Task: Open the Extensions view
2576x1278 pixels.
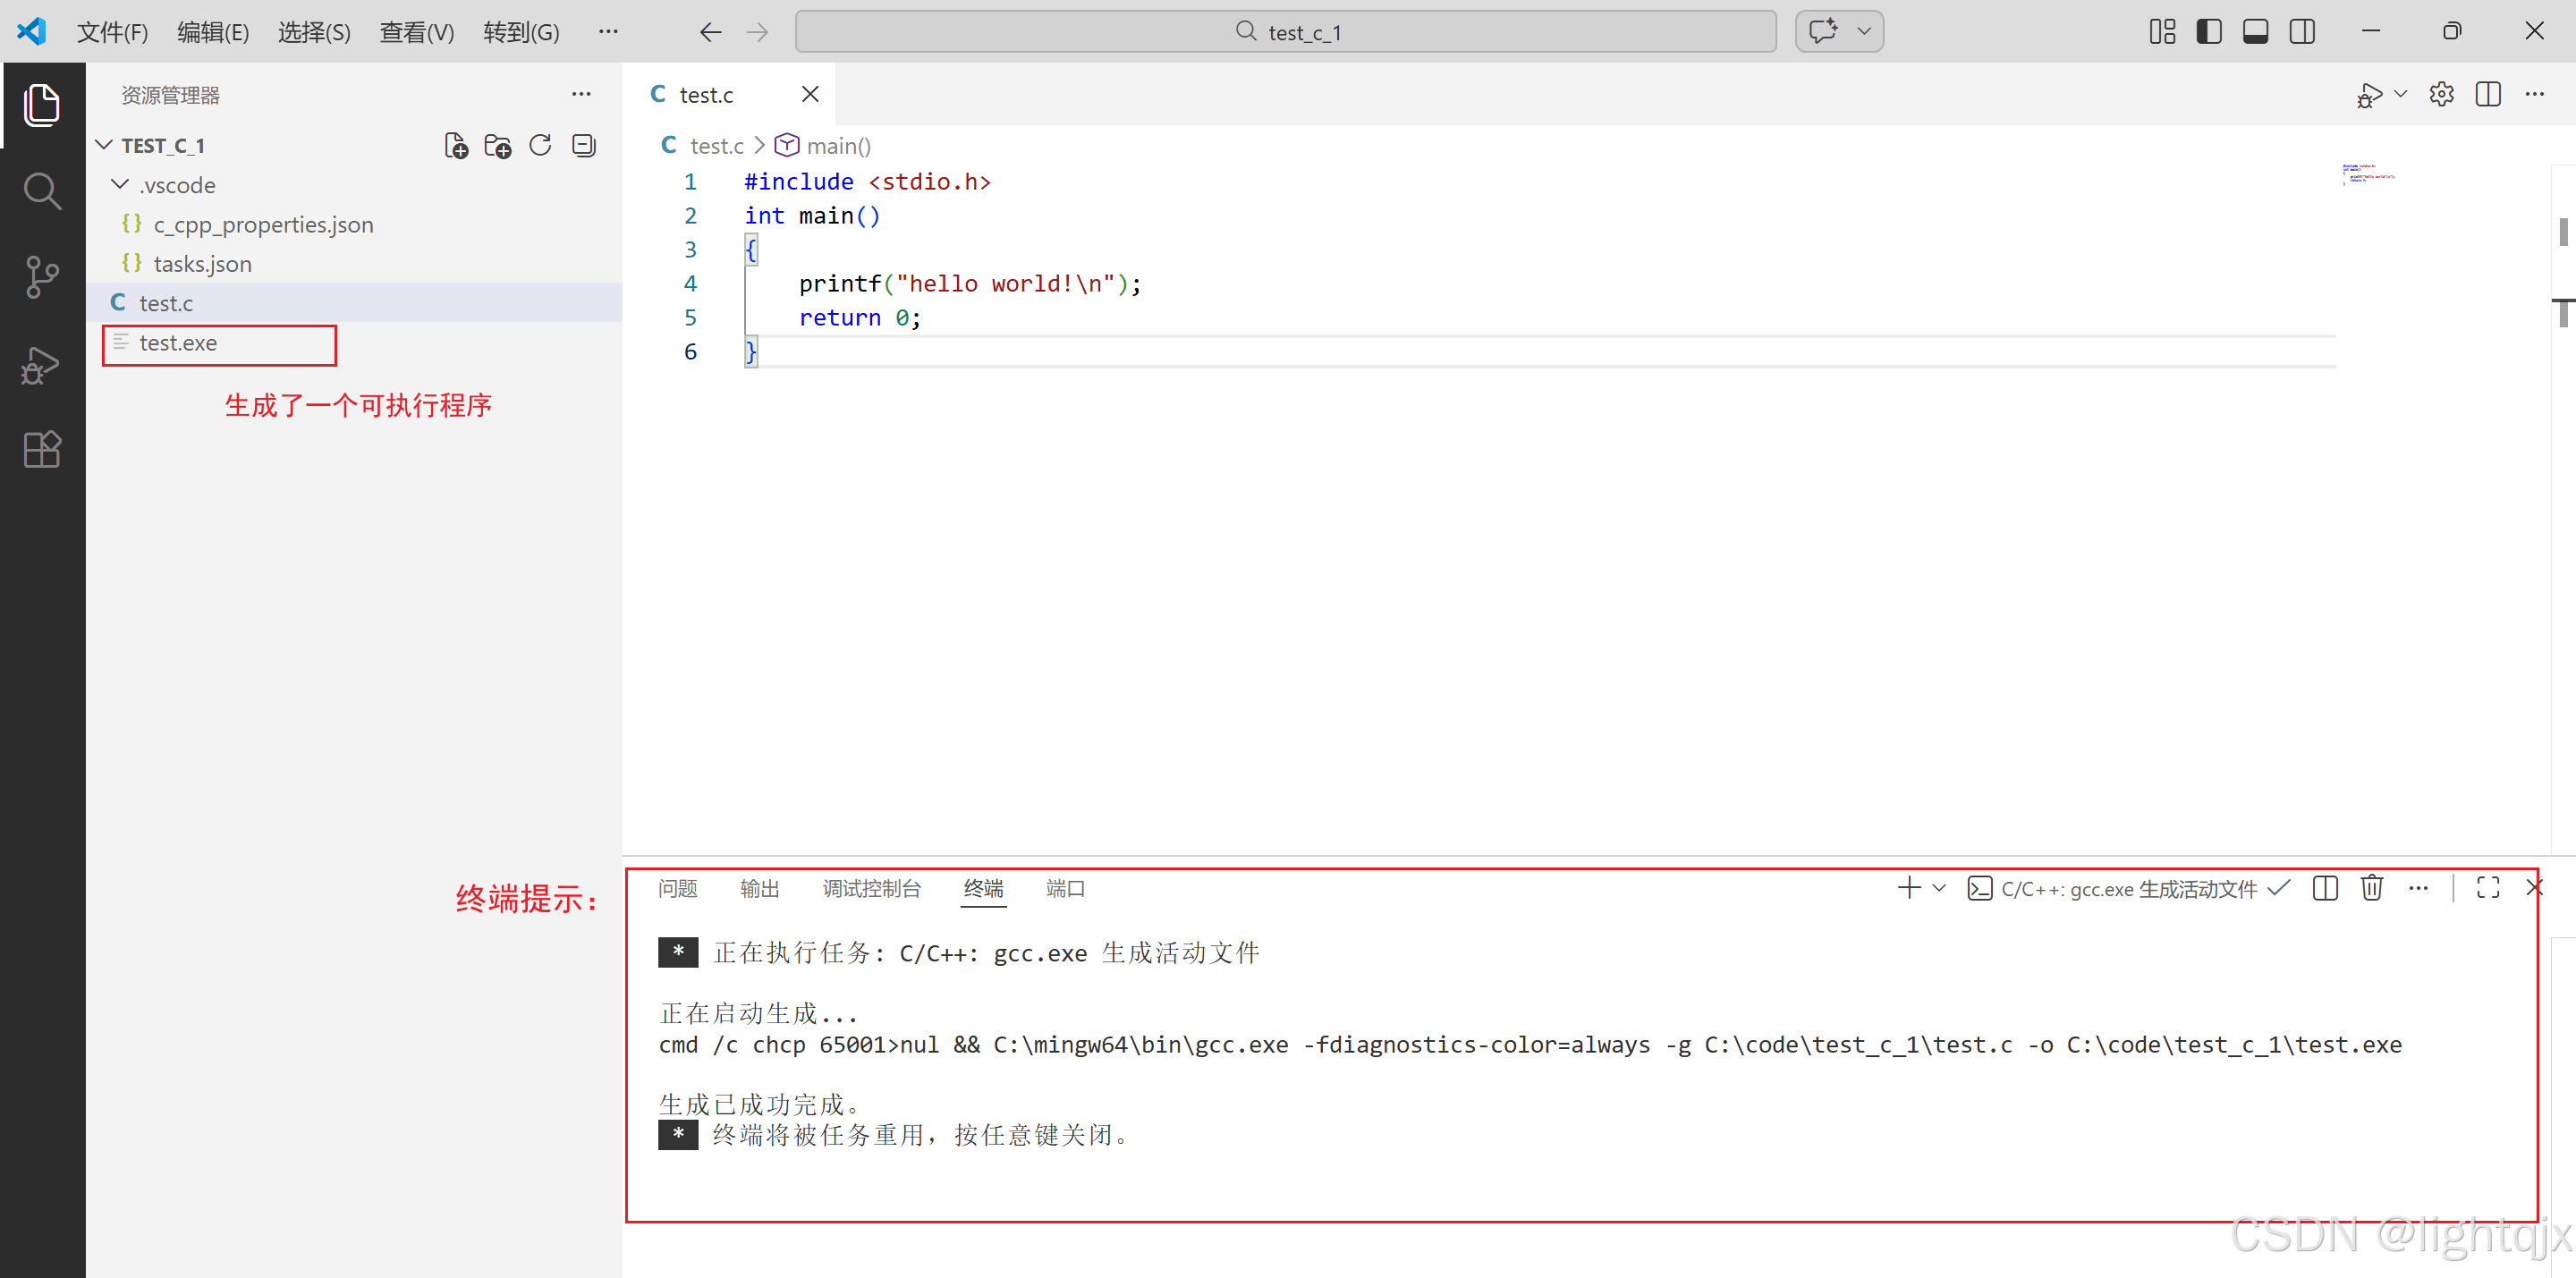Action: [41, 450]
